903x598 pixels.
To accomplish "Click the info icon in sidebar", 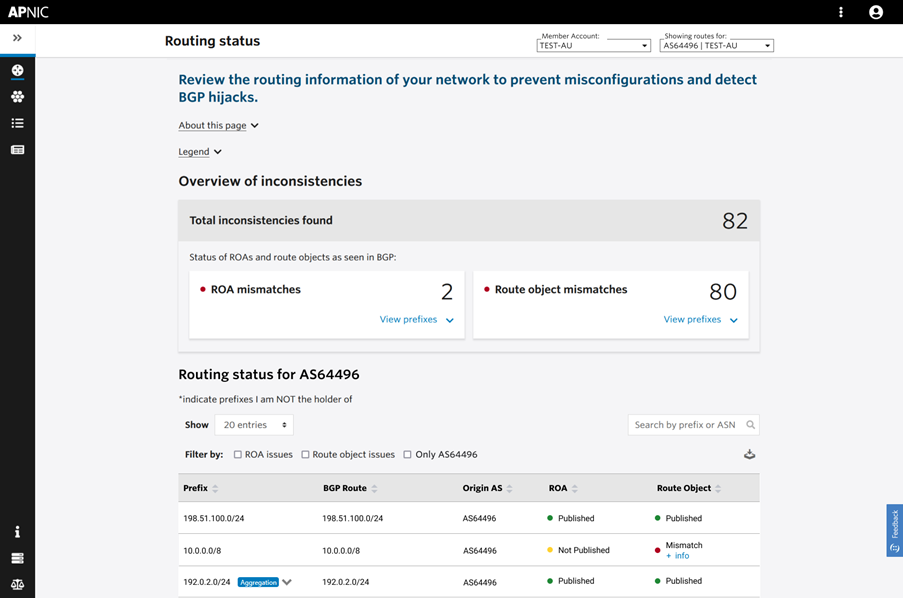I will point(17,532).
